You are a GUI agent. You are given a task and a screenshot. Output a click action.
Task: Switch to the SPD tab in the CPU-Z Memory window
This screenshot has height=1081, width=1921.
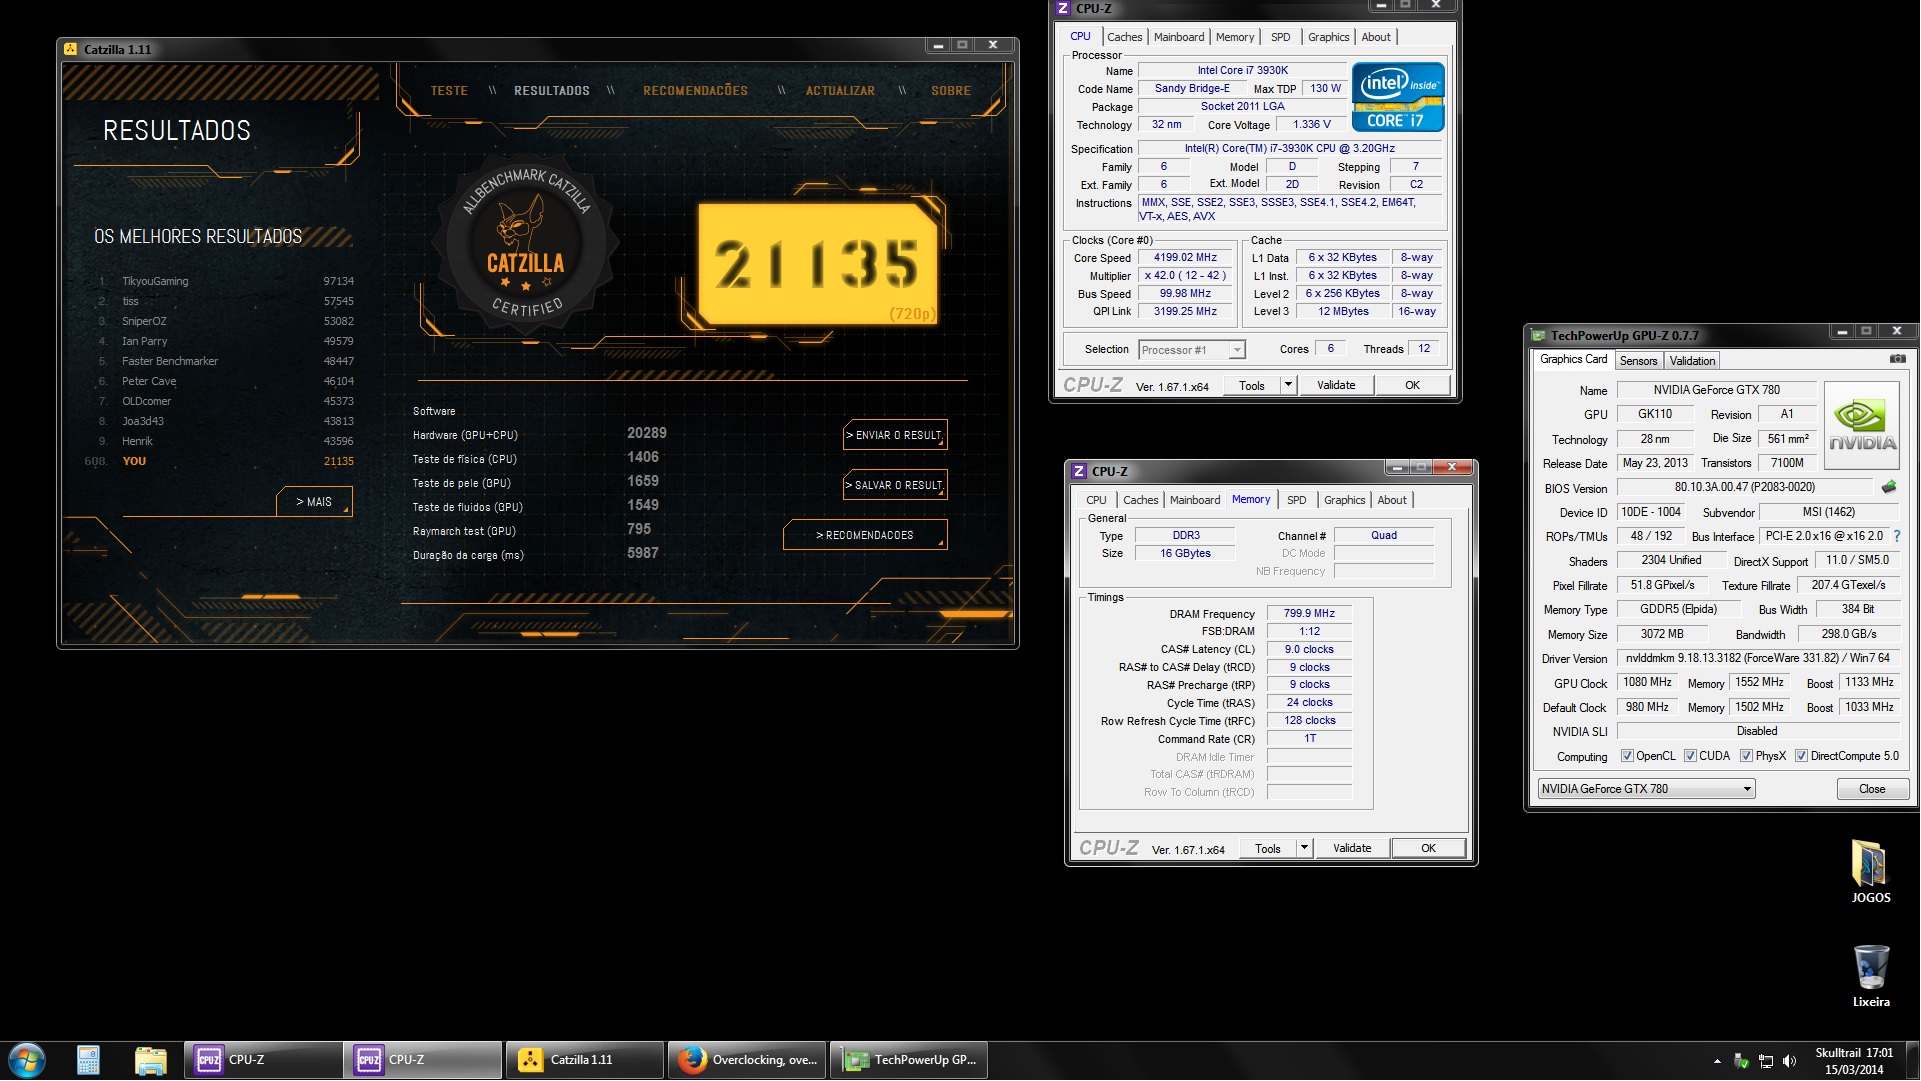[1296, 500]
